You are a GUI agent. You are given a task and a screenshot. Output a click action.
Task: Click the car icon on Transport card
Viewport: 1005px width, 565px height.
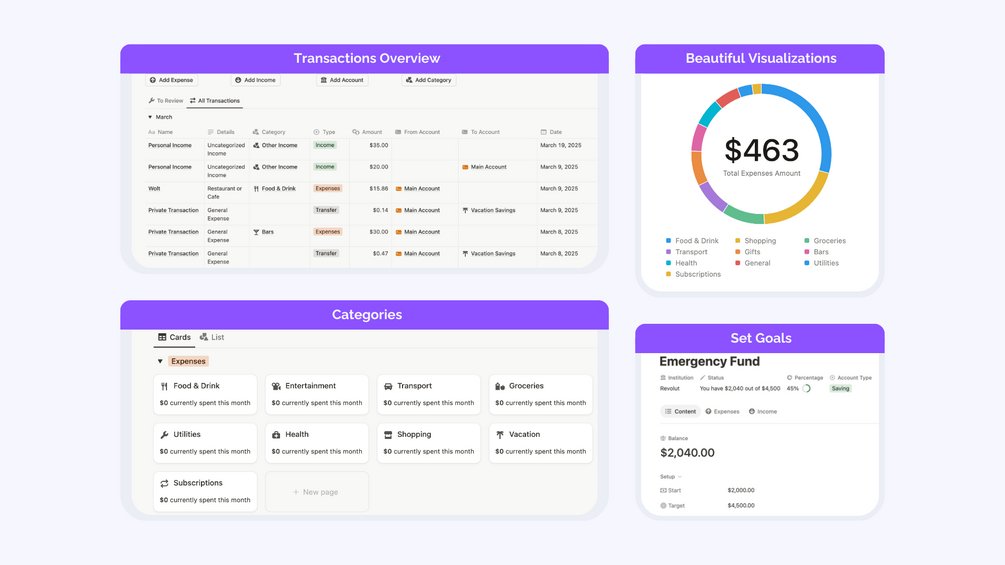pyautogui.click(x=388, y=386)
